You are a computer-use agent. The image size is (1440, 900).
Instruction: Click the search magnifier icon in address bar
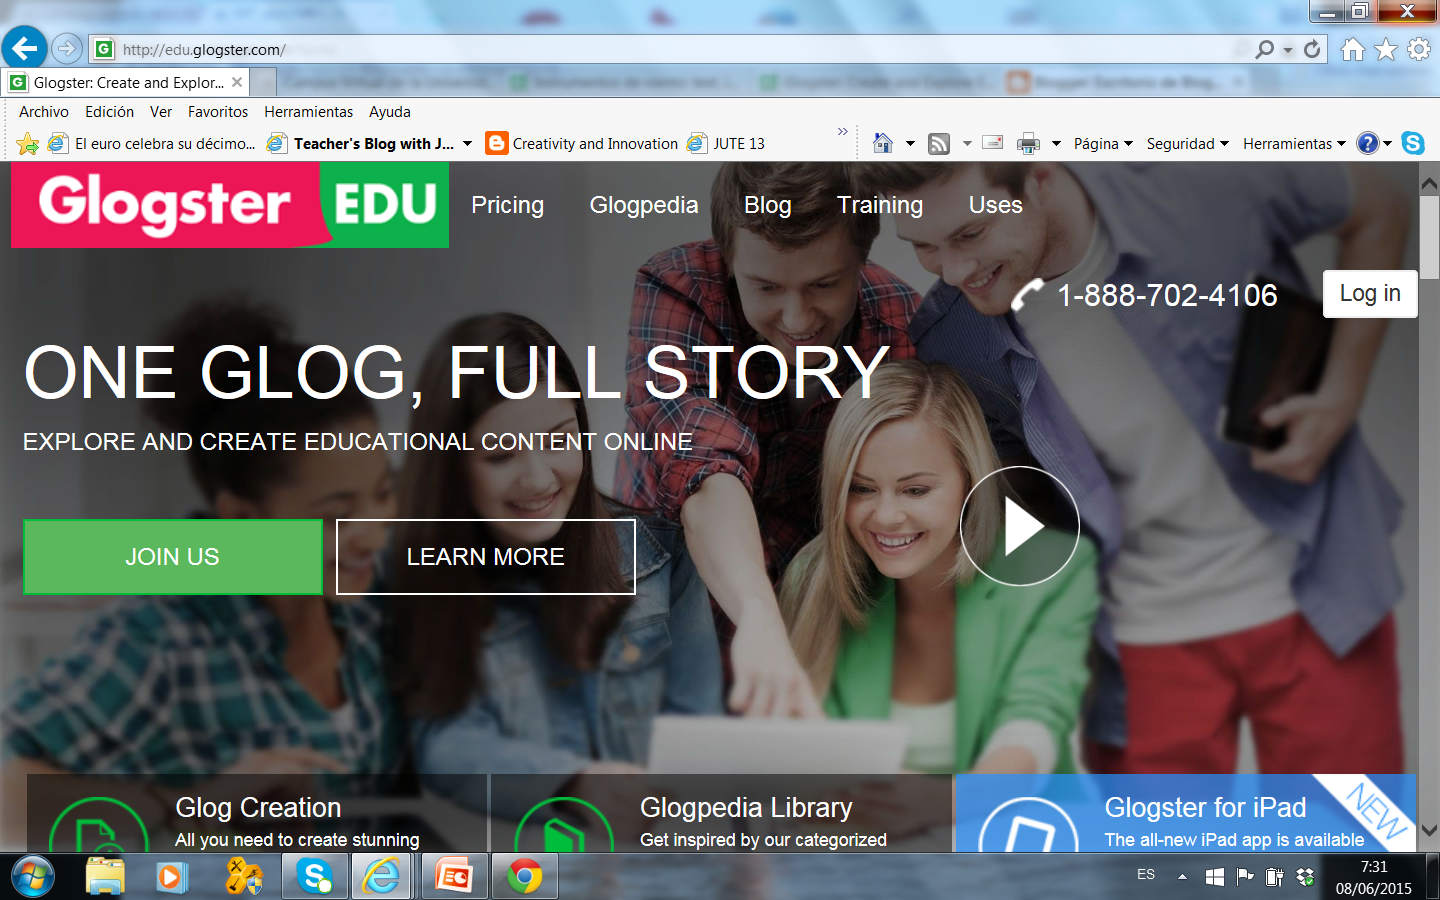pyautogui.click(x=1265, y=49)
